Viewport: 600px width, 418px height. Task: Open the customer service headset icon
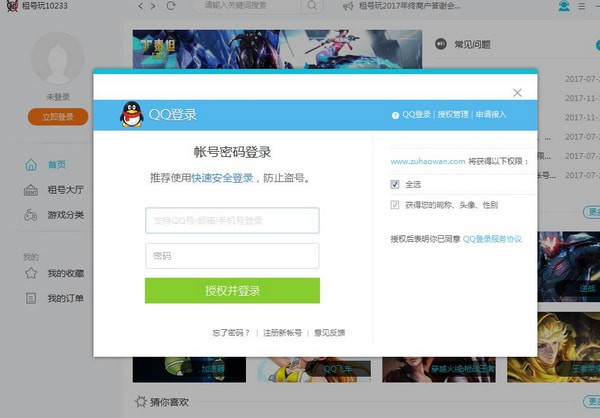tap(564, 6)
